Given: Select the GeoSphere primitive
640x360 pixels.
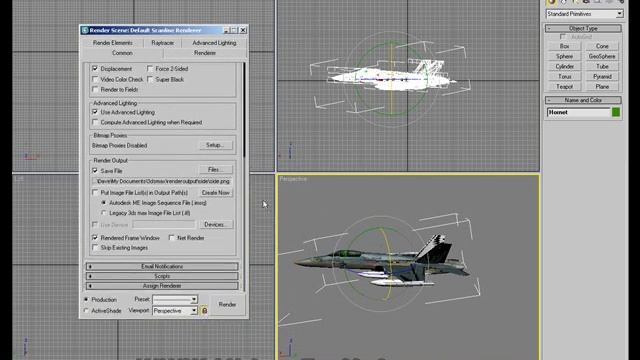Looking at the screenshot, I should tap(602, 56).
